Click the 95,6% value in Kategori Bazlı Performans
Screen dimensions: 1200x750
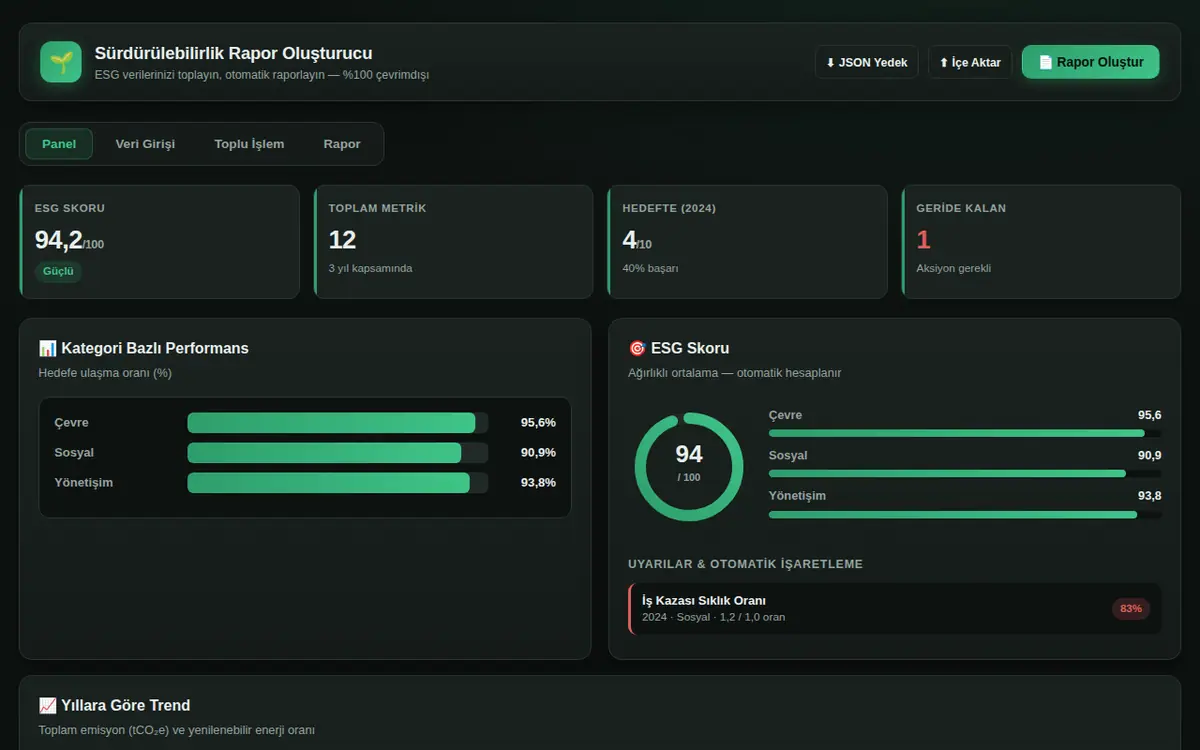click(538, 423)
